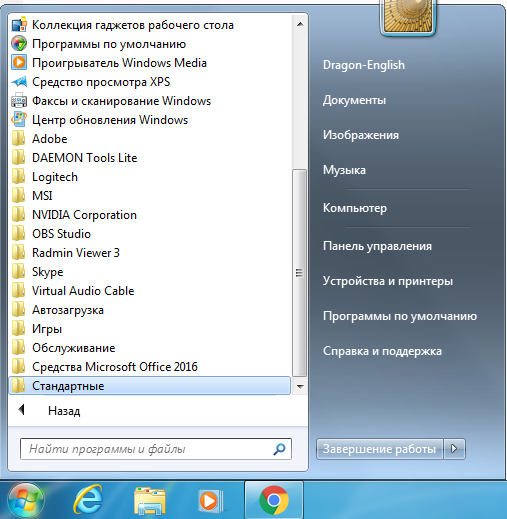Click the text Игры
The height and width of the screenshot is (519, 507).
[x=47, y=329]
